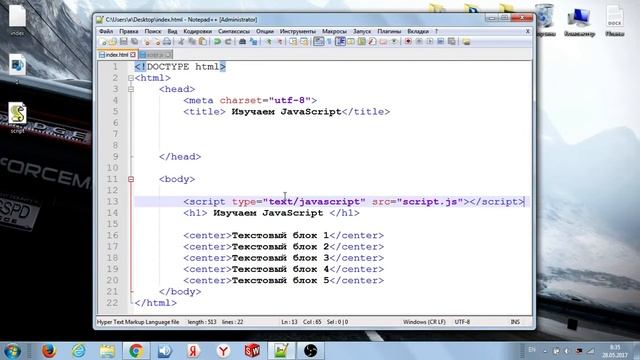
Task: Click the Save recorded macro icon
Action: click(x=451, y=42)
